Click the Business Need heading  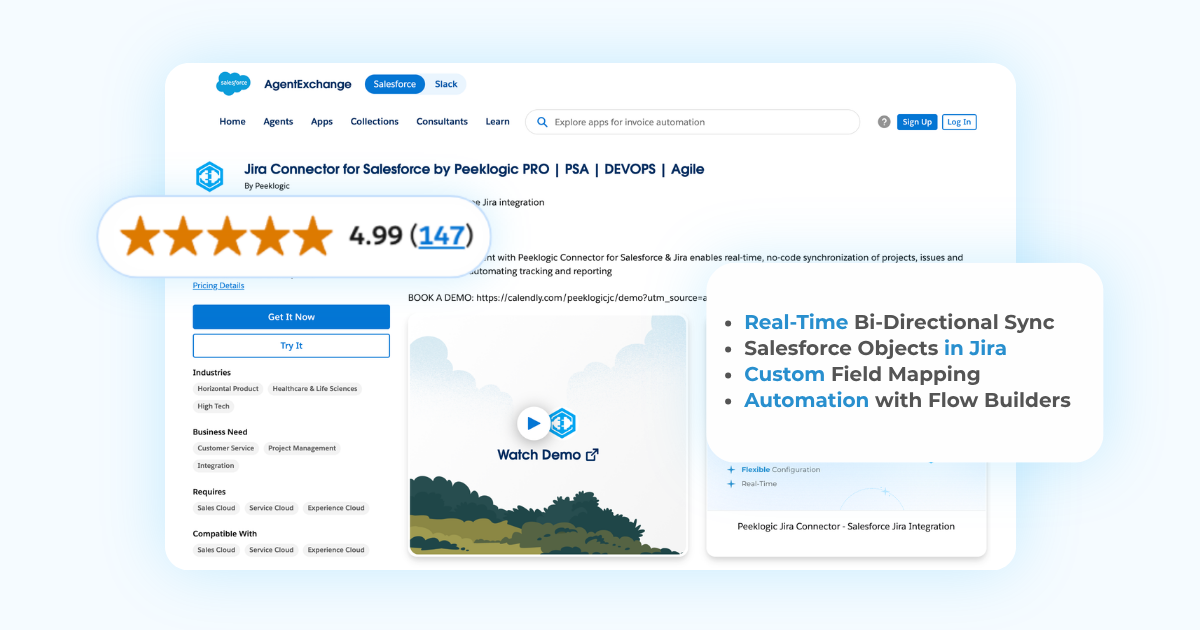(220, 432)
